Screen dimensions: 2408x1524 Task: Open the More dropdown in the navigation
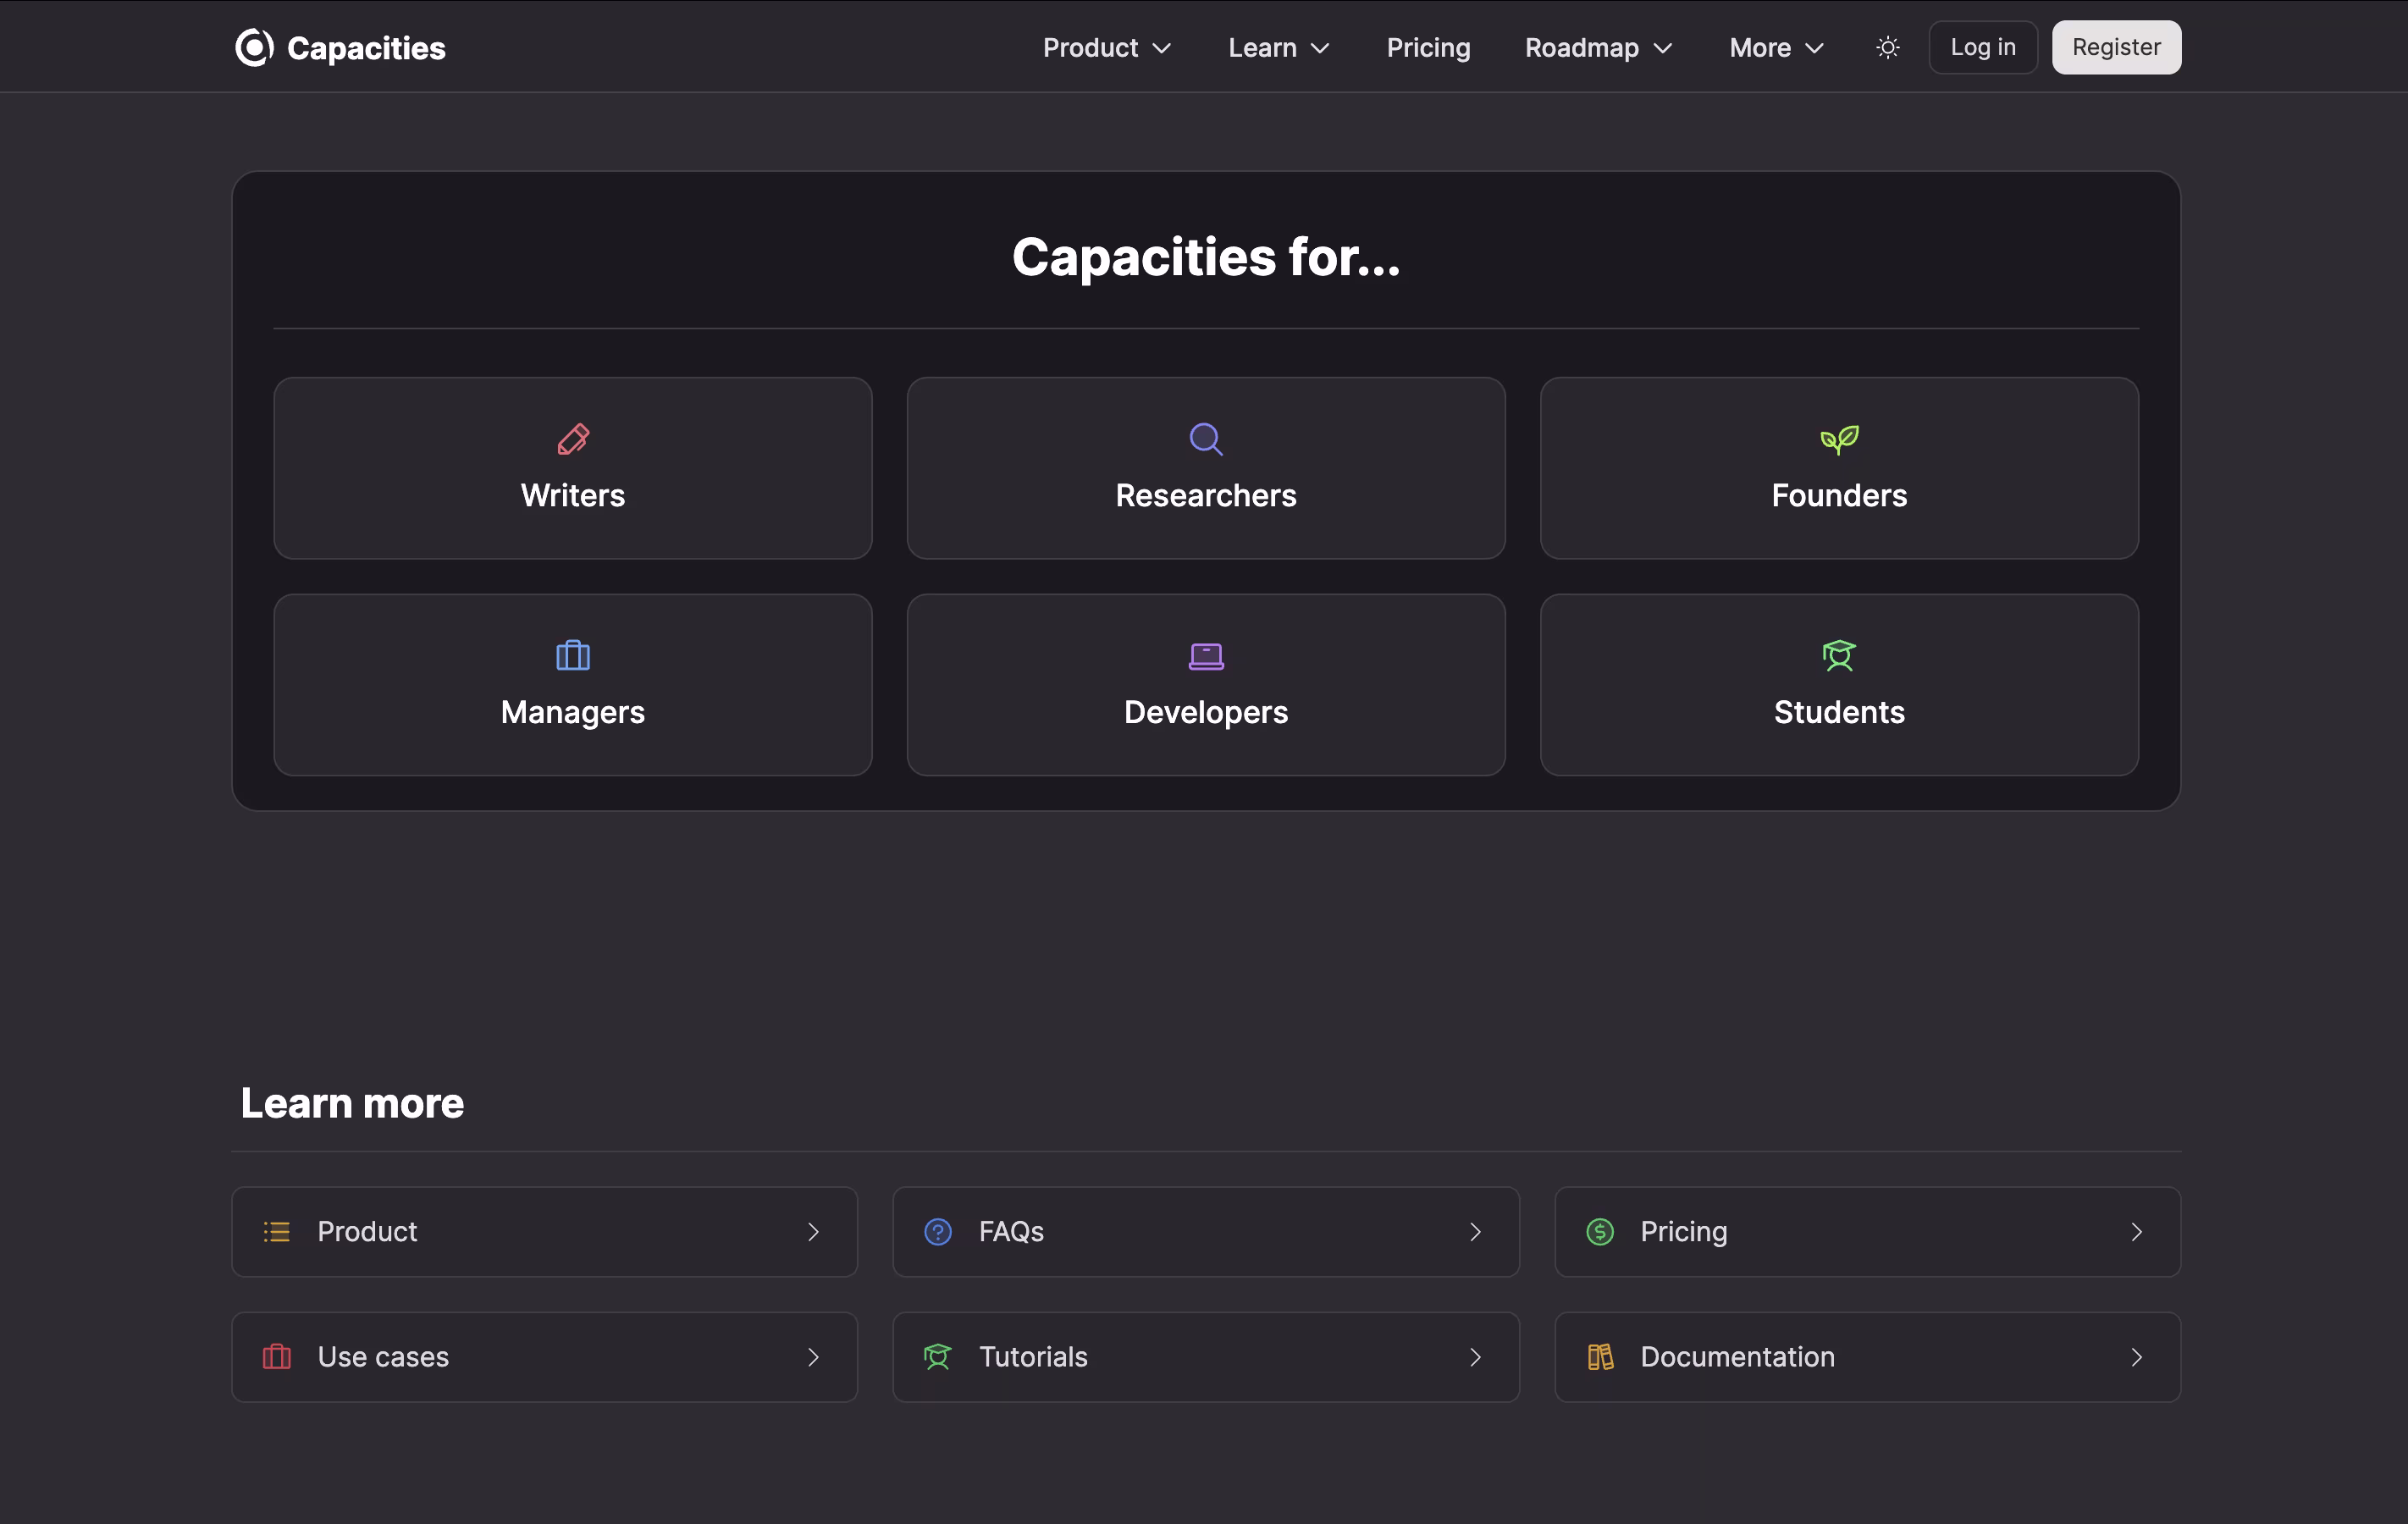1777,47
